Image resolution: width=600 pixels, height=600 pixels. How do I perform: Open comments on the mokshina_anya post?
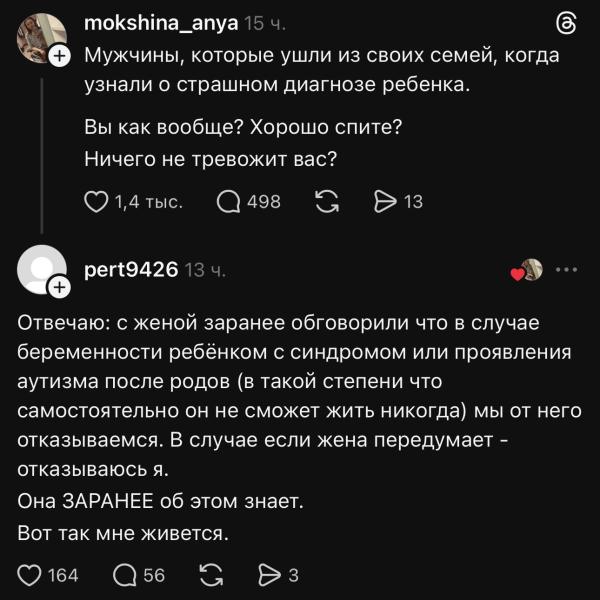click(x=229, y=202)
